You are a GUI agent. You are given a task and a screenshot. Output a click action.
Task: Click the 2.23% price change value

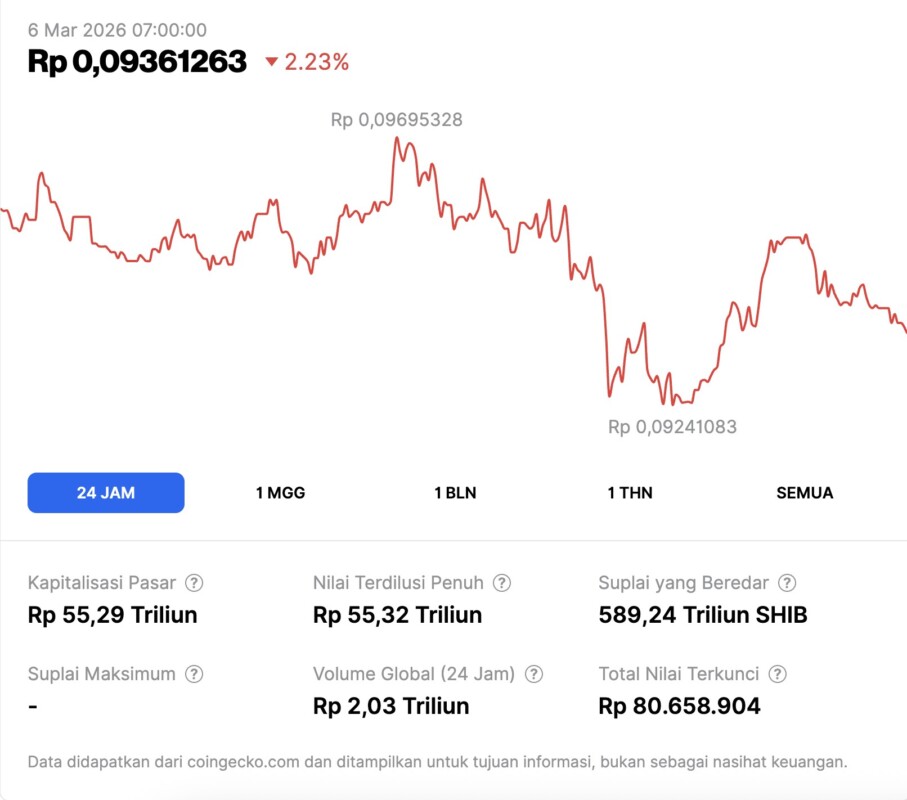click(317, 62)
